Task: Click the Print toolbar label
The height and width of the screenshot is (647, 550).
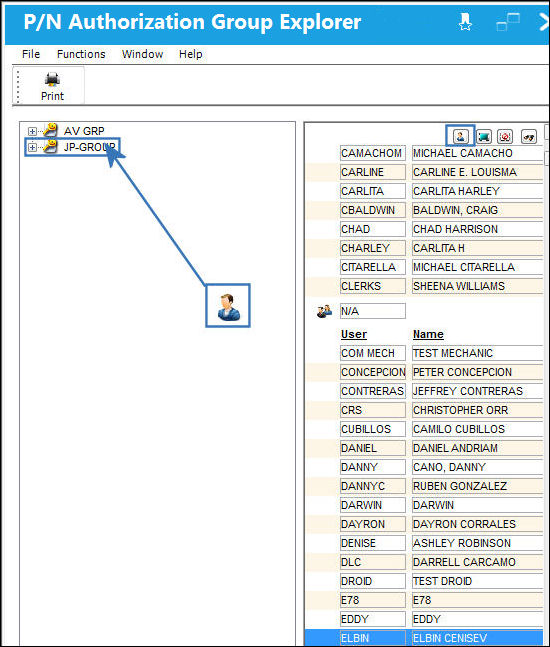Action: [52, 96]
